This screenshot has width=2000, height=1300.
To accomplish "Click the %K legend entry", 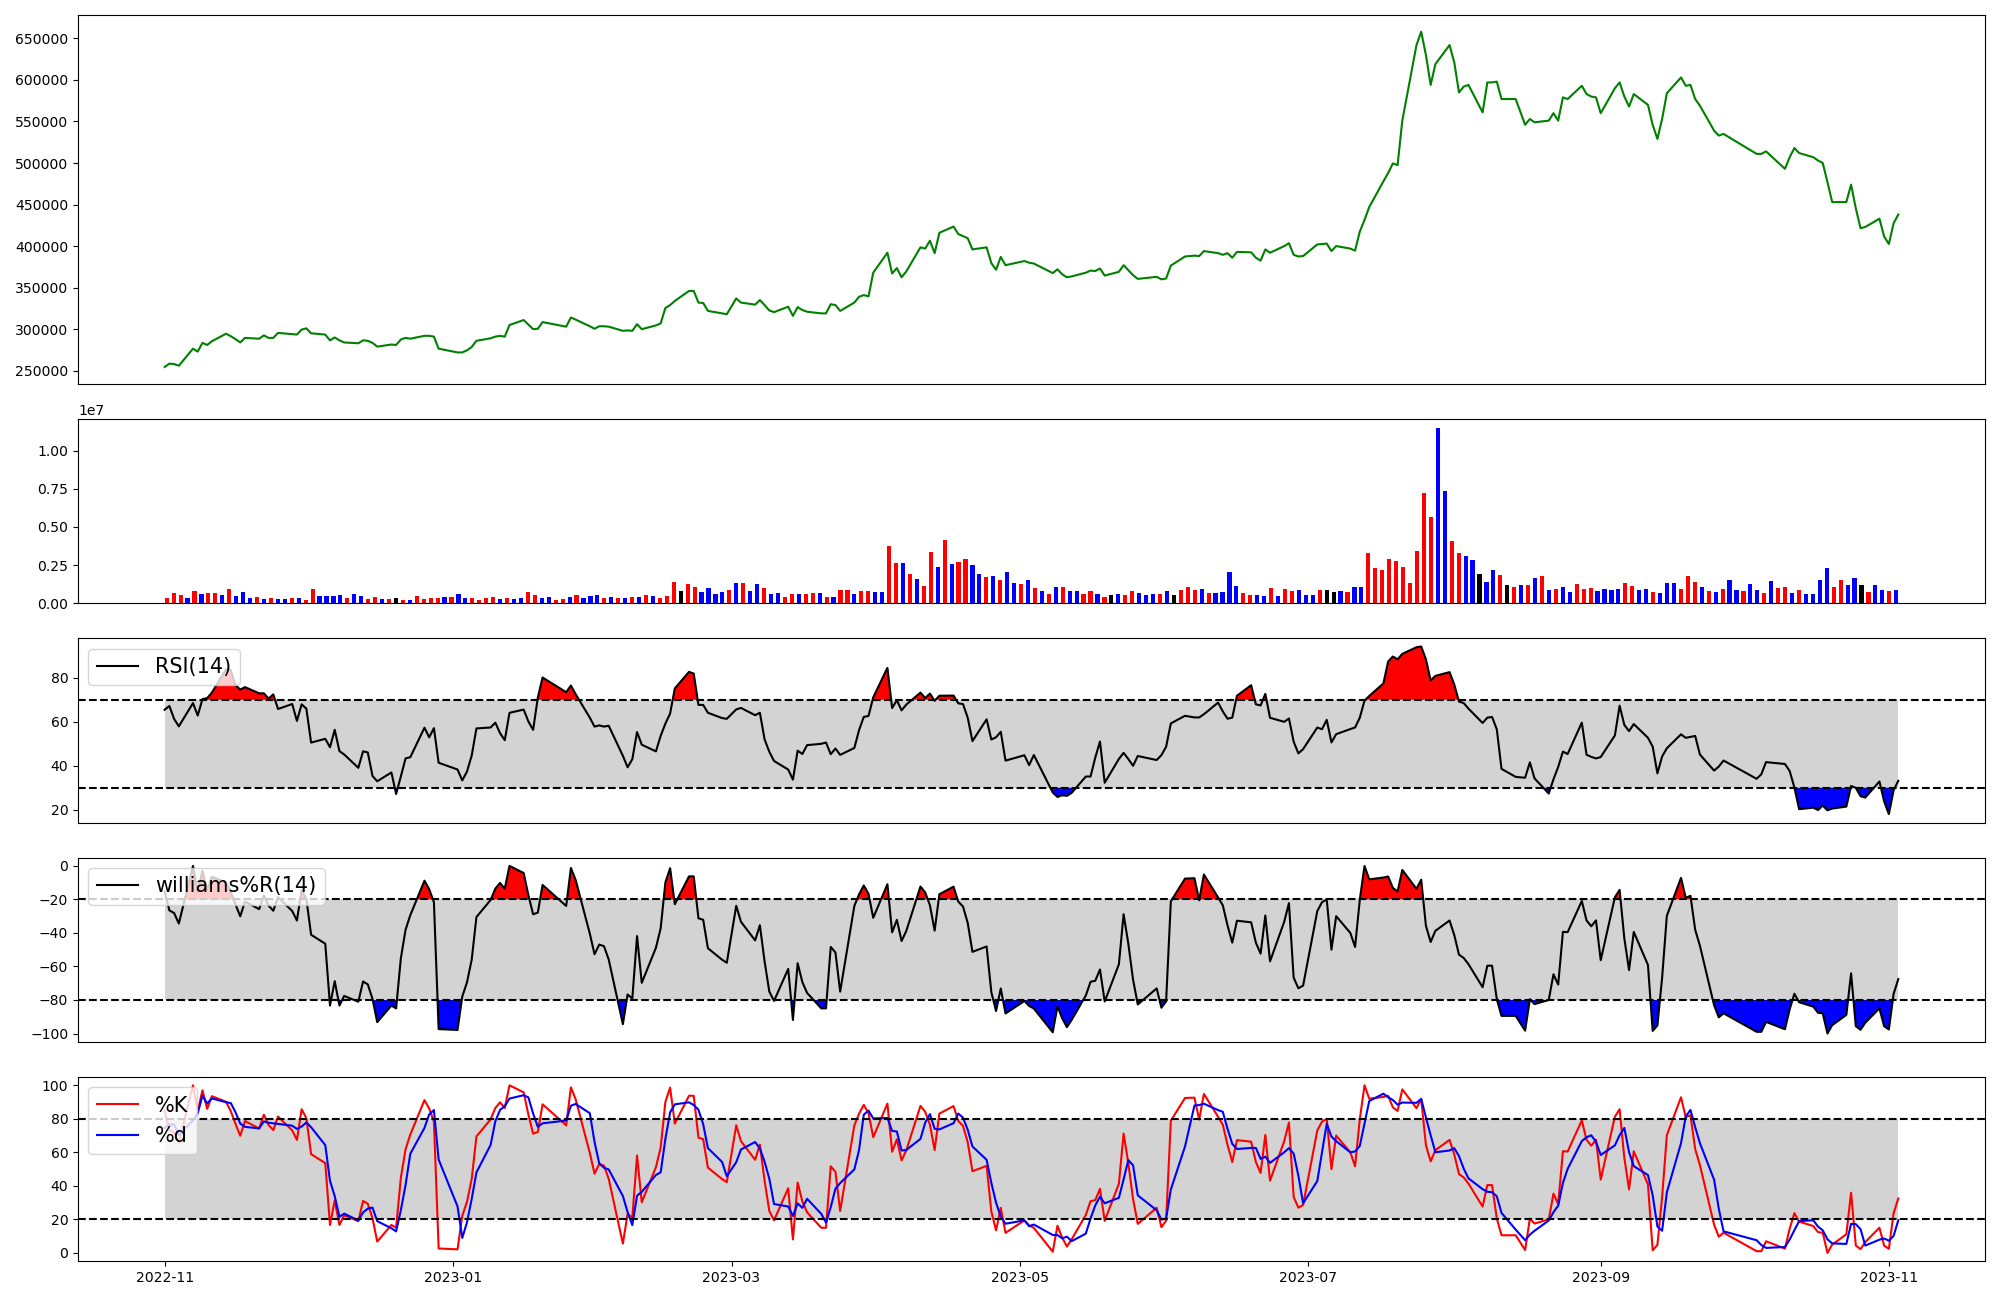I will point(170,1105).
